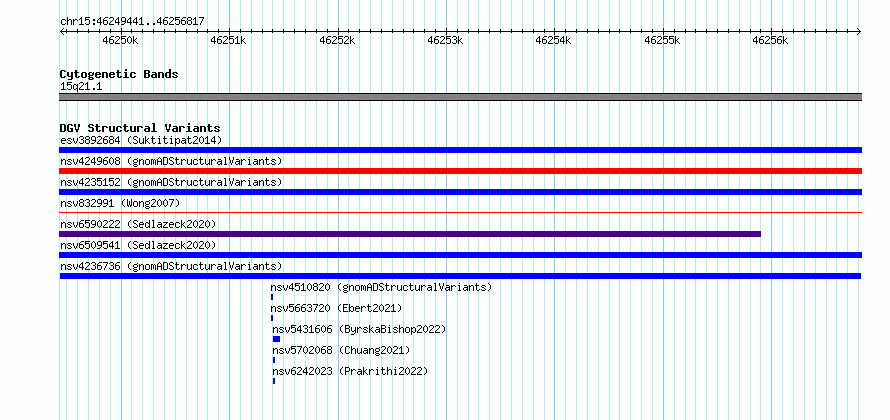Click the blue bar under esv3892684
The image size is (890, 420).
[x=460, y=150]
